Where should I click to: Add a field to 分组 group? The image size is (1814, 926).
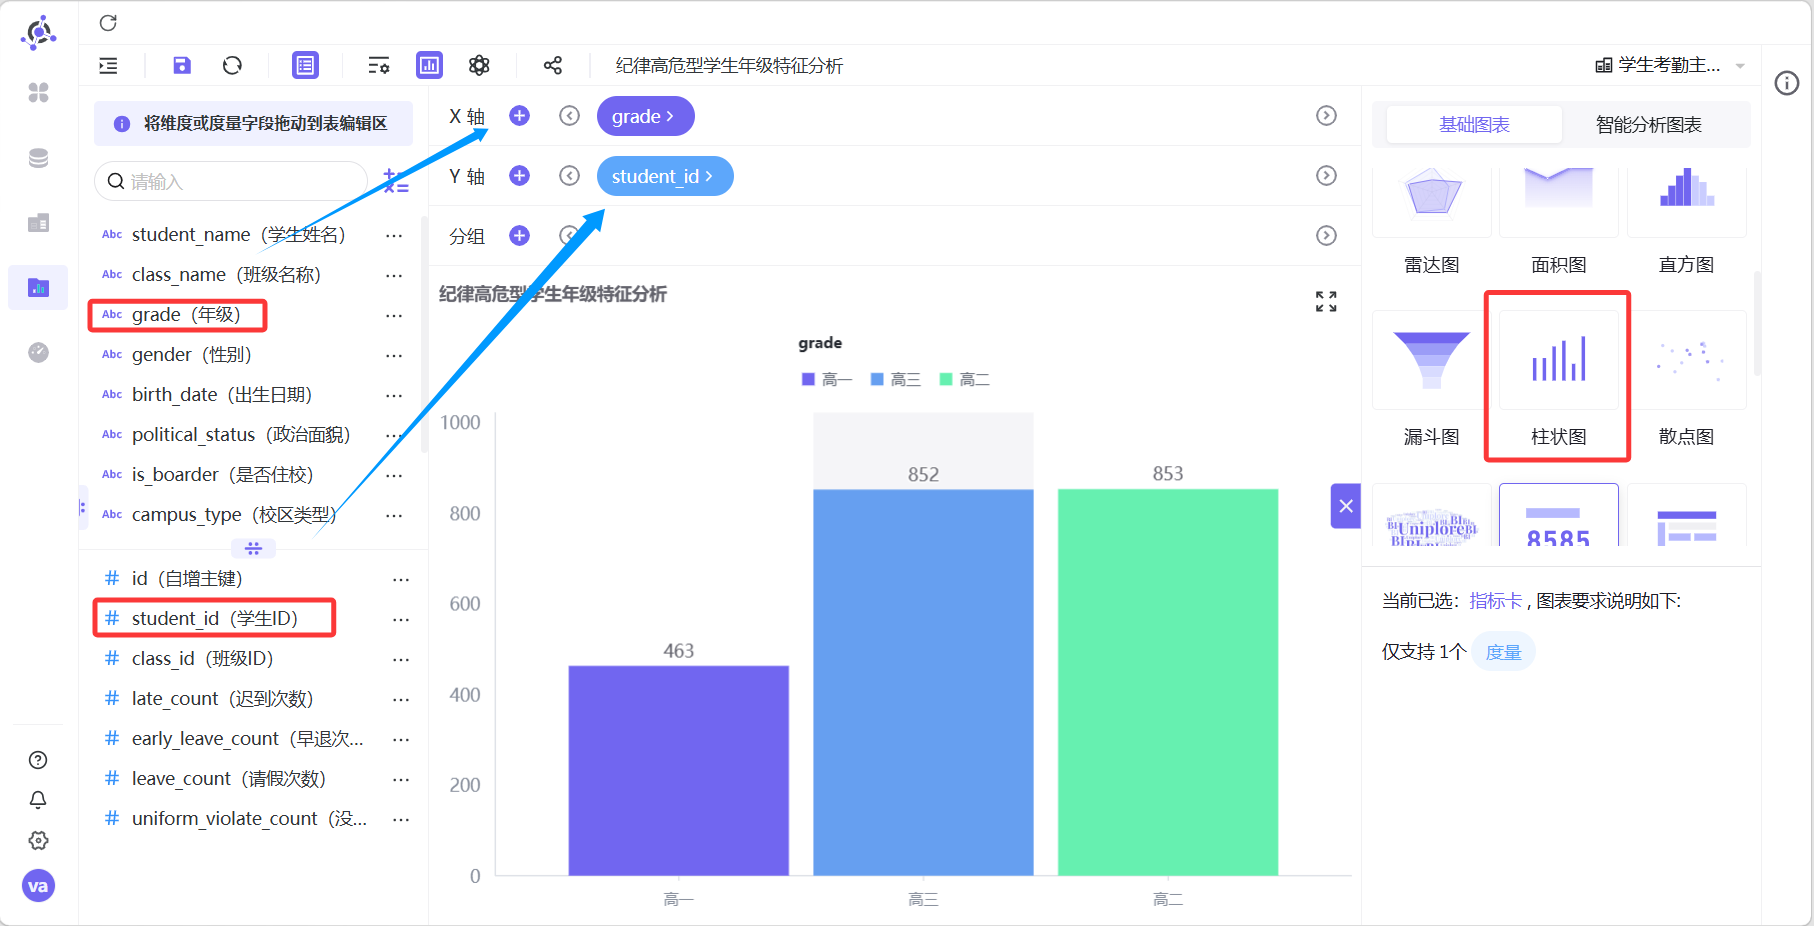tap(519, 235)
